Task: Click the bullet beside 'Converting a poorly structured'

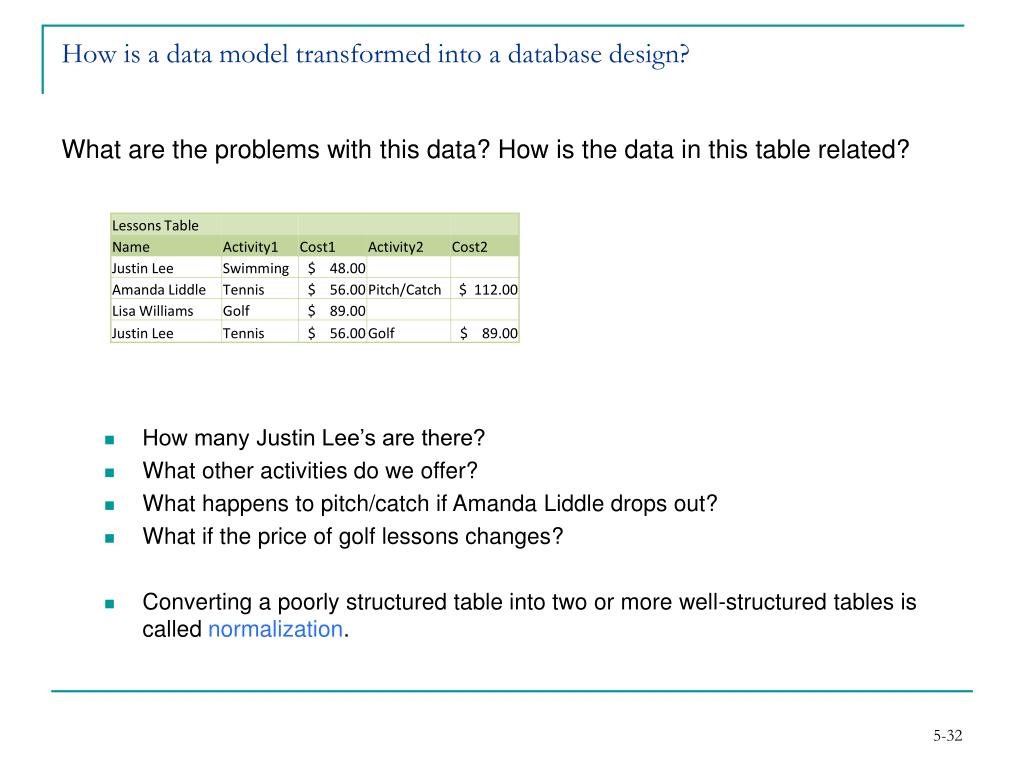Action: coord(109,604)
